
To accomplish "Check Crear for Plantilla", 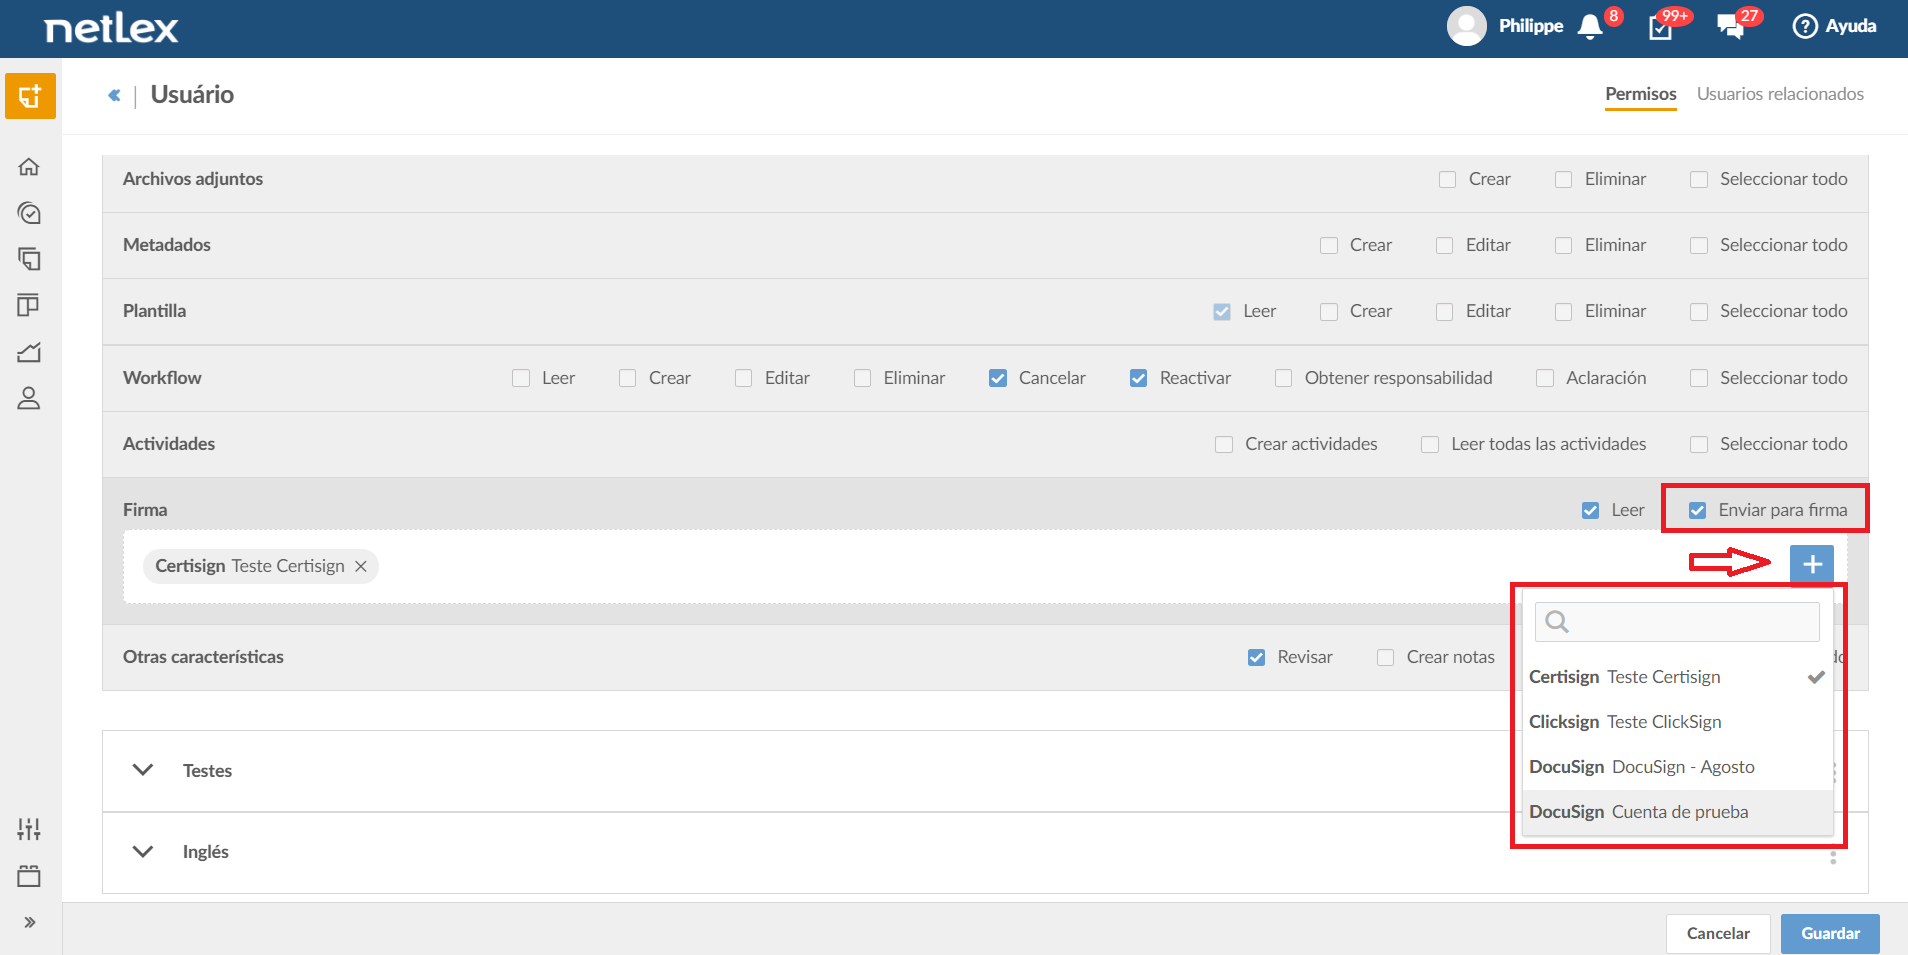I will coord(1328,312).
